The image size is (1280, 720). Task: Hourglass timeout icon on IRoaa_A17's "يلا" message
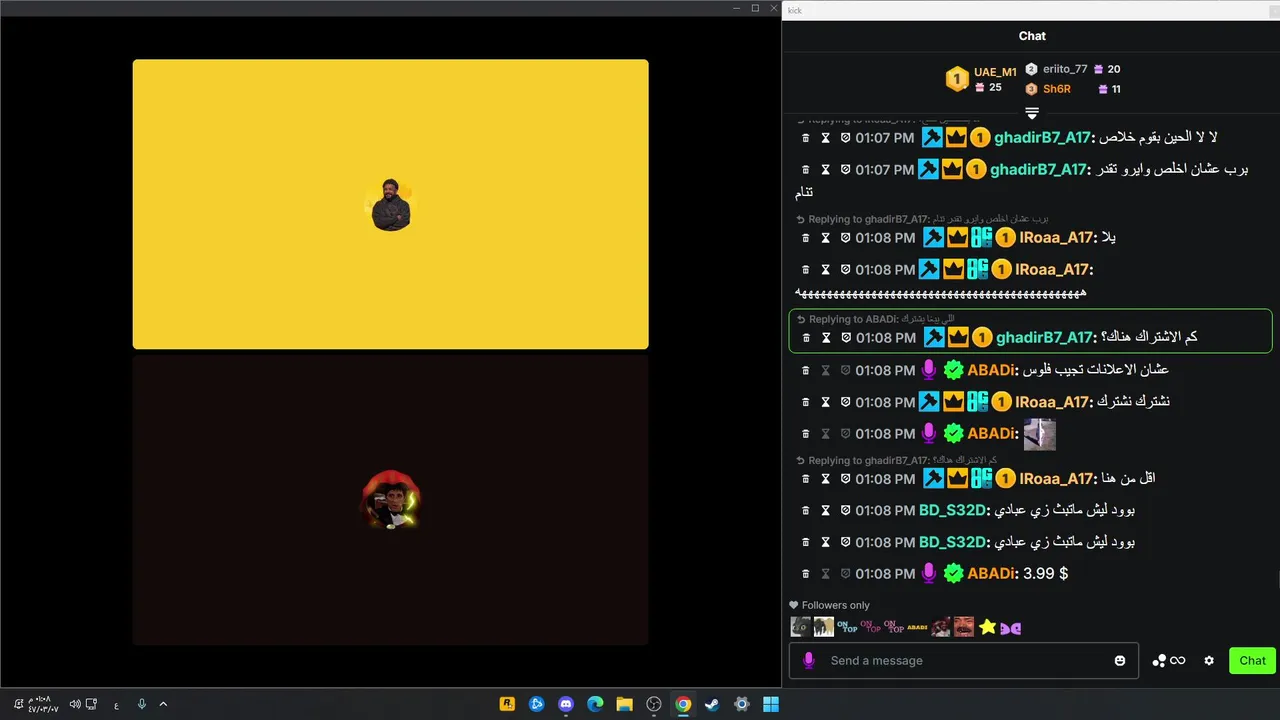click(x=826, y=238)
